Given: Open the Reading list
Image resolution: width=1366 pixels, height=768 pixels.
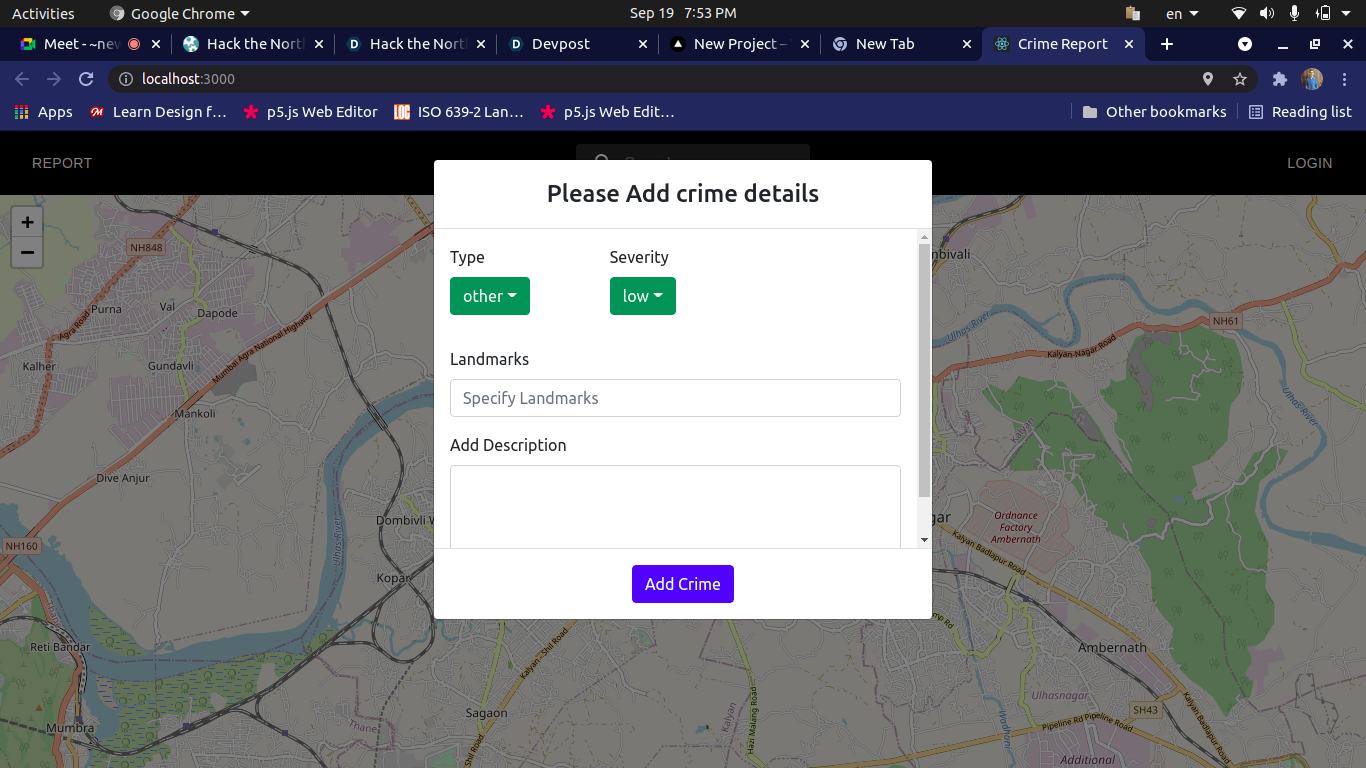Looking at the screenshot, I should point(1300,112).
